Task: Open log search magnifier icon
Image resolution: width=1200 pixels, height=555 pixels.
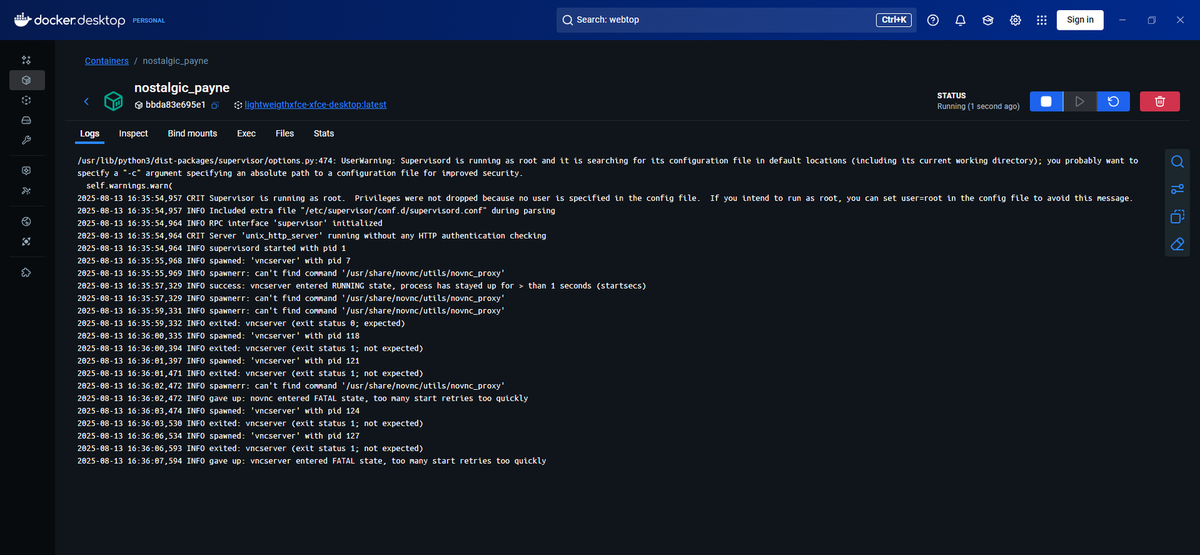Action: pyautogui.click(x=1177, y=161)
